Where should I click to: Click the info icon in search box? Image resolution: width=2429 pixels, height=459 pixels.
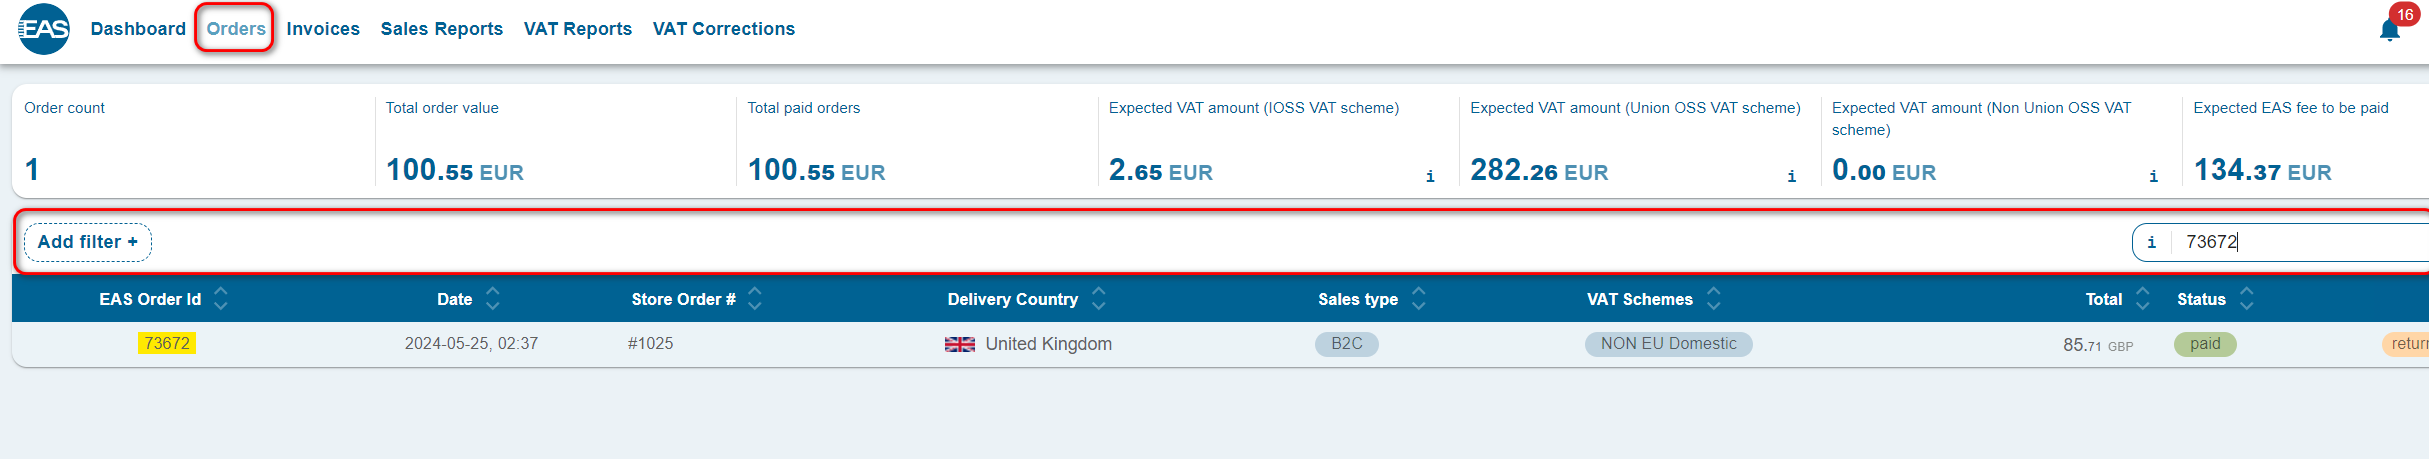(2152, 243)
